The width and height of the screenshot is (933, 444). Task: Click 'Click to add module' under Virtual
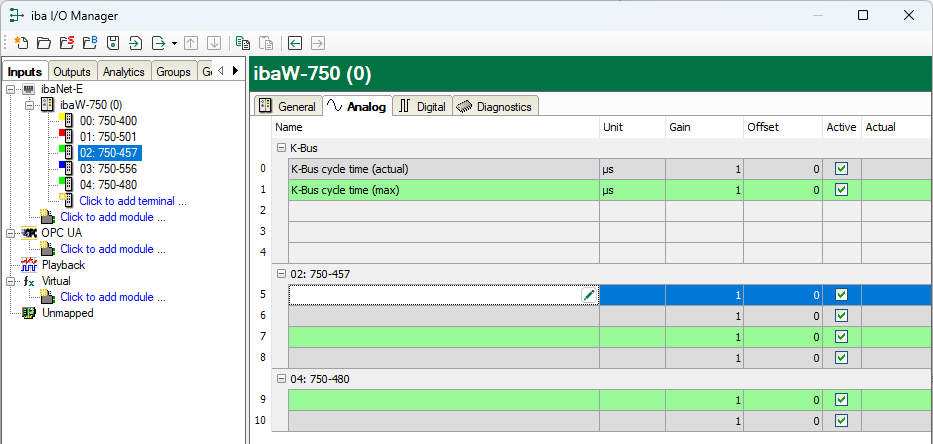(x=113, y=296)
